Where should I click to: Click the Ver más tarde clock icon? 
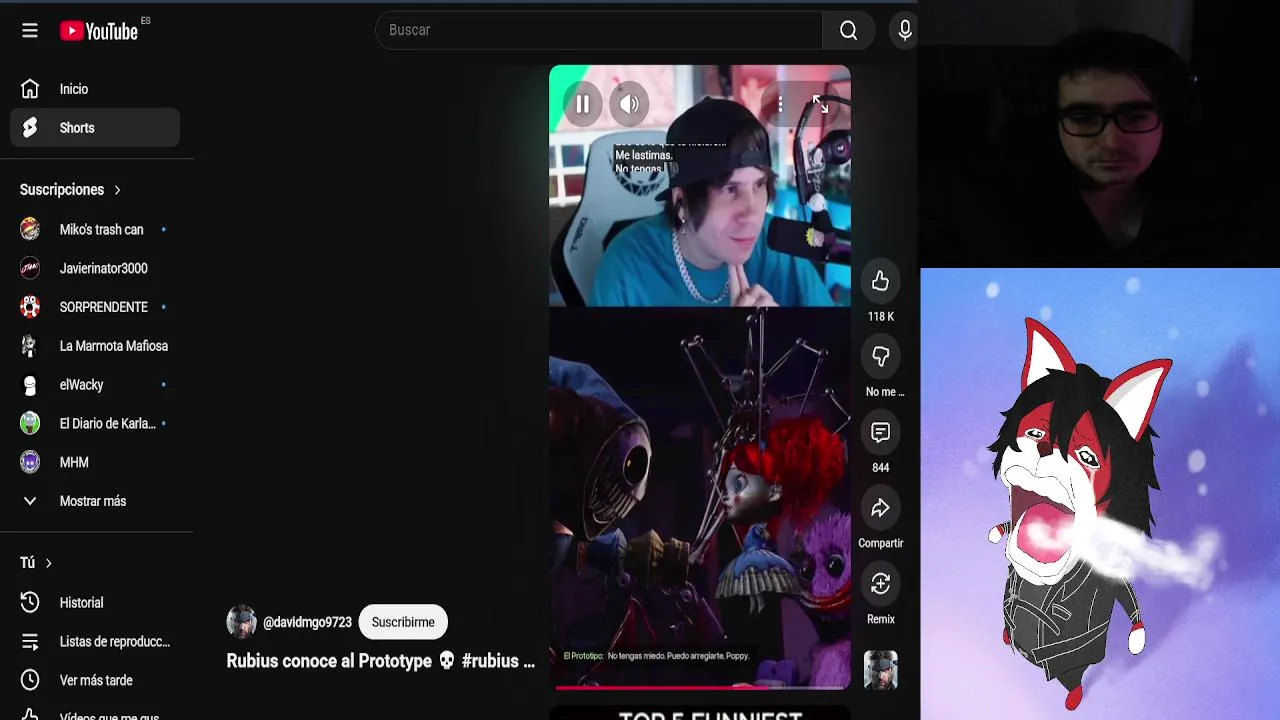[30, 681]
